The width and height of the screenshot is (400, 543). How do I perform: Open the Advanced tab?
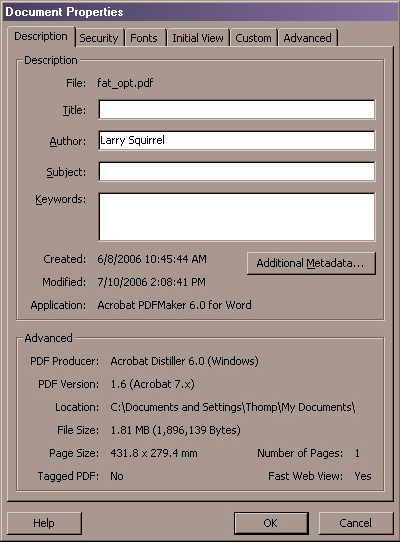(308, 37)
